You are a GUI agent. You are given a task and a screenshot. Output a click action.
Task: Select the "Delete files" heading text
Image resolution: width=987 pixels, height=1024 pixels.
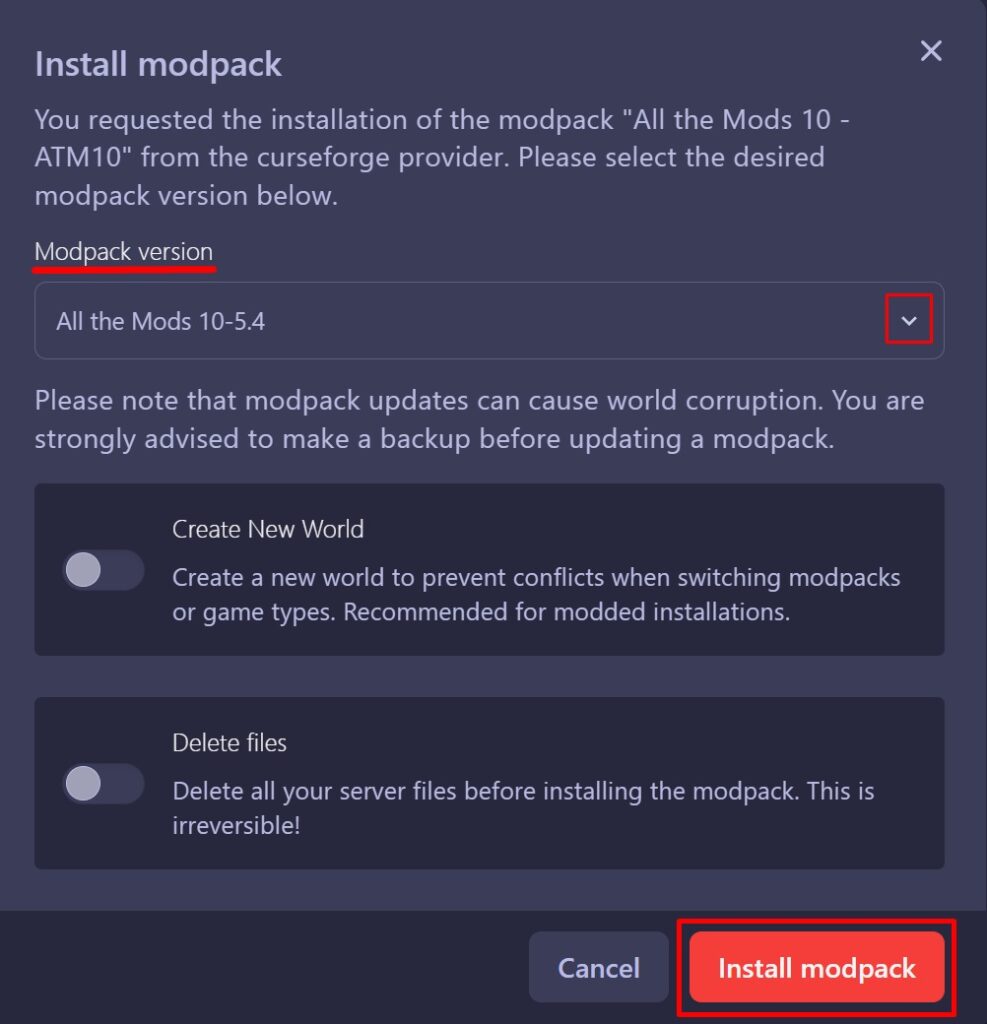coord(229,743)
